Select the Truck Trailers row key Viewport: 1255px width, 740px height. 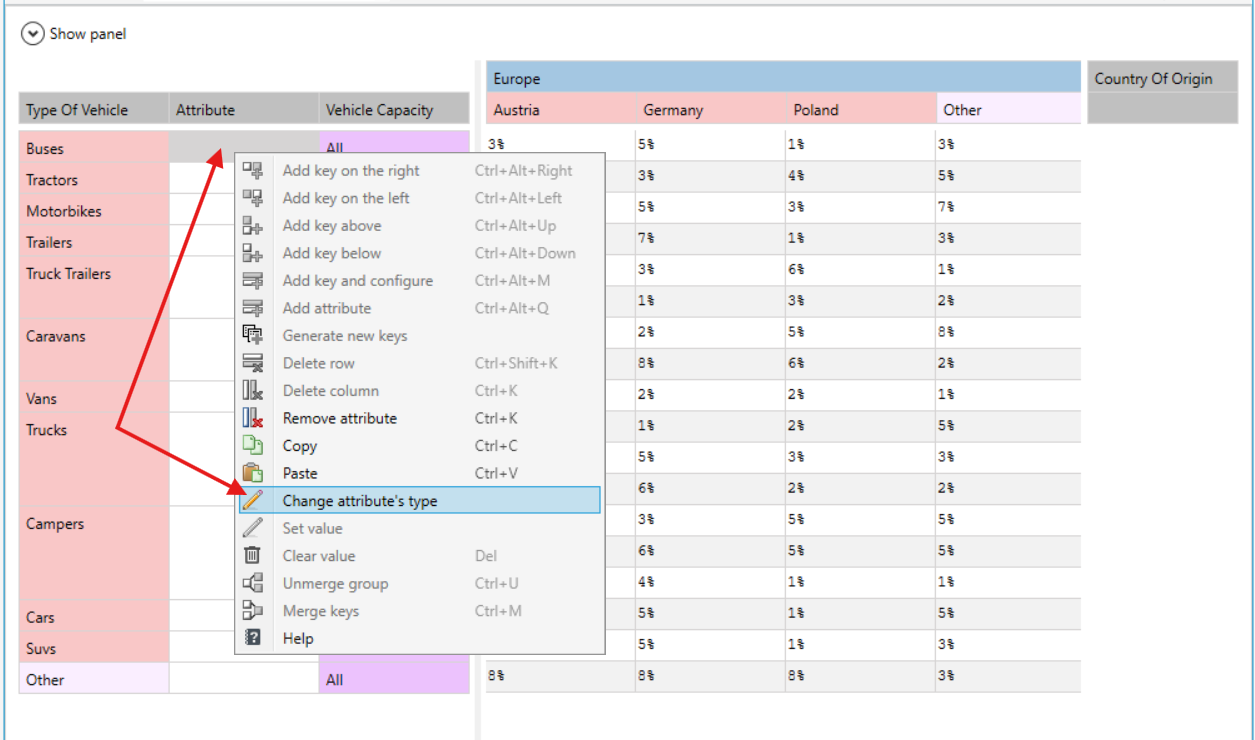click(94, 288)
